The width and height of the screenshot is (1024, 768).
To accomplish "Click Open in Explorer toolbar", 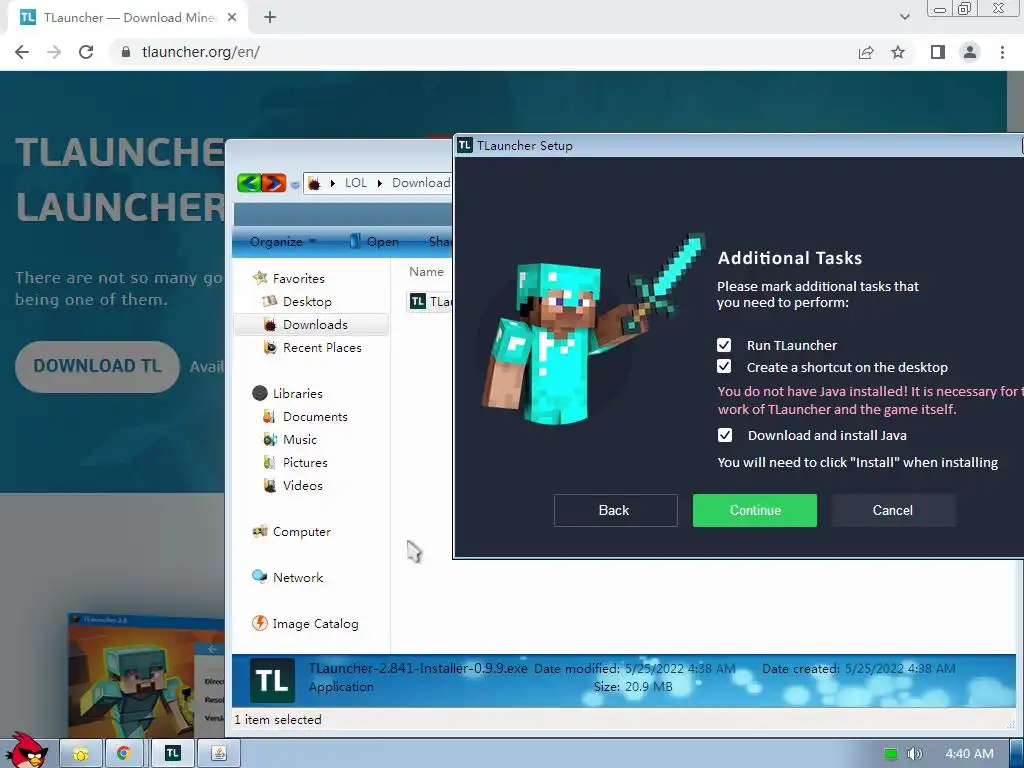I will (374, 242).
